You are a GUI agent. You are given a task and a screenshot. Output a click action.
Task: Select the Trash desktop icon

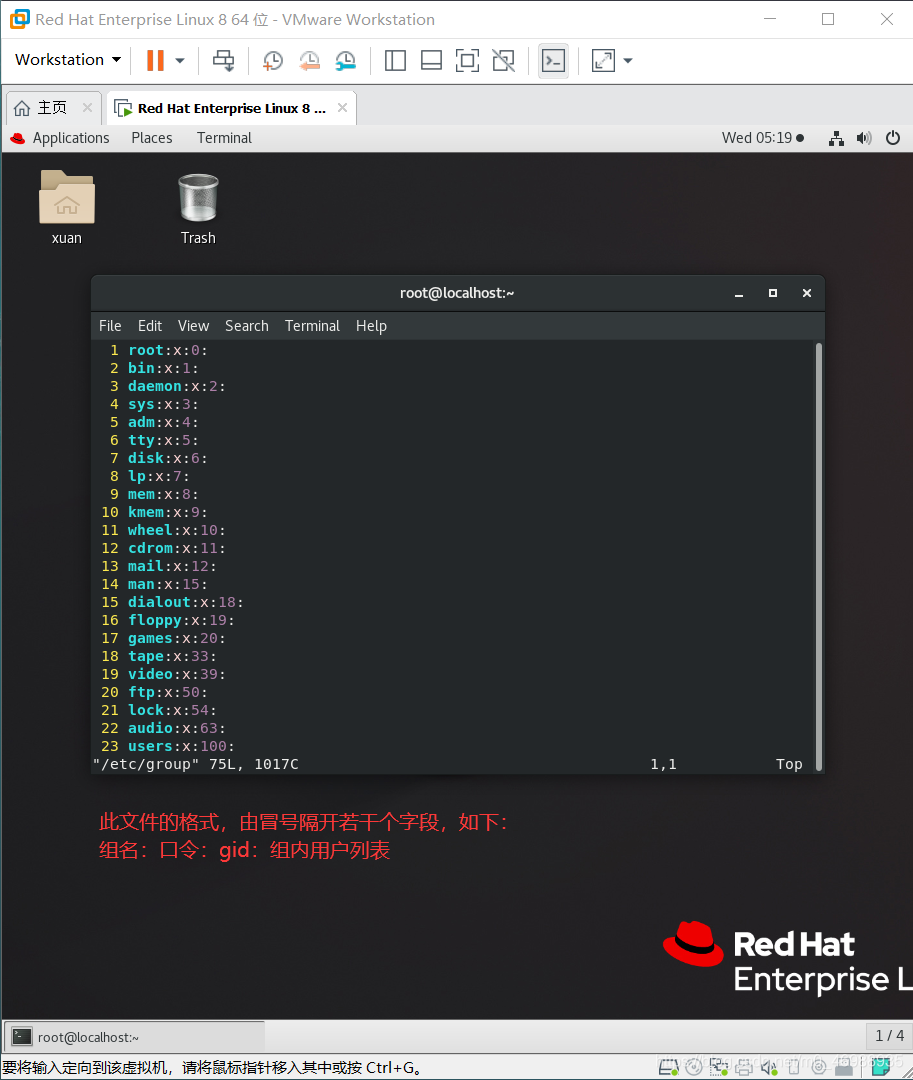[198, 208]
